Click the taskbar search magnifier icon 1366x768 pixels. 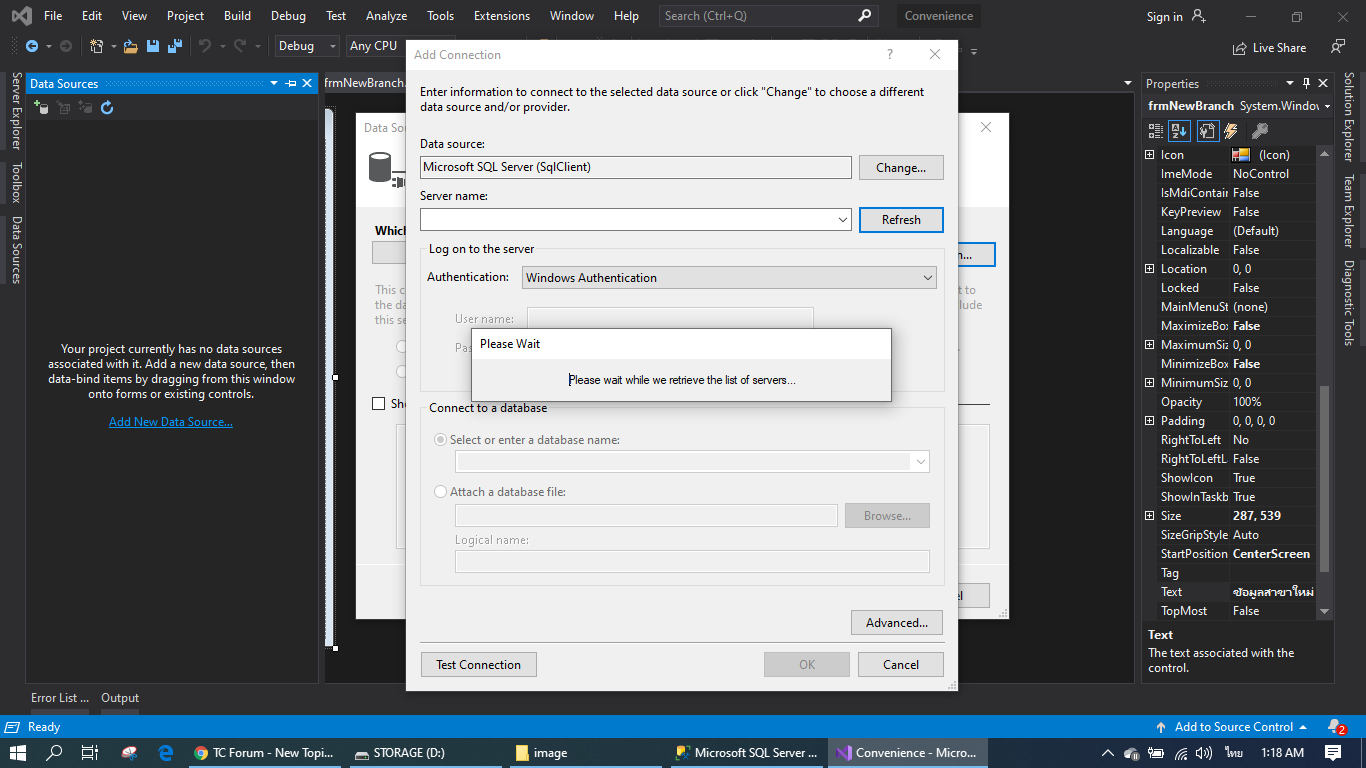(x=55, y=753)
